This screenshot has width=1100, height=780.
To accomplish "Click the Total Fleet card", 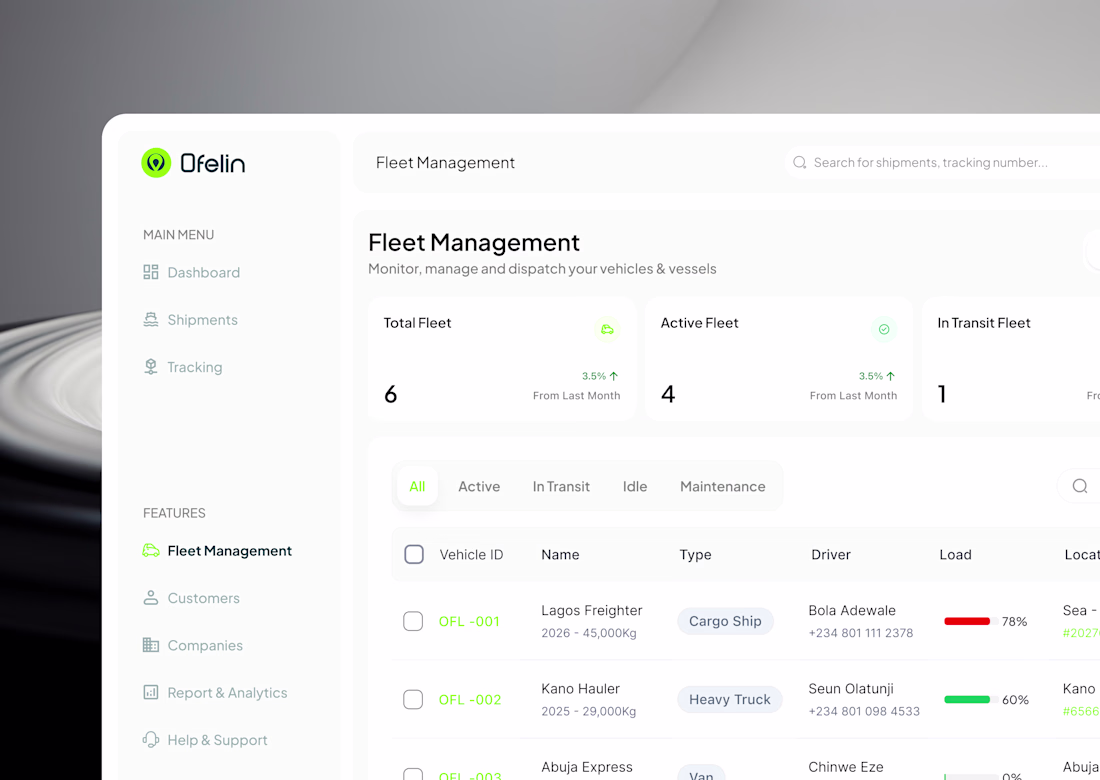I will pyautogui.click(x=502, y=358).
